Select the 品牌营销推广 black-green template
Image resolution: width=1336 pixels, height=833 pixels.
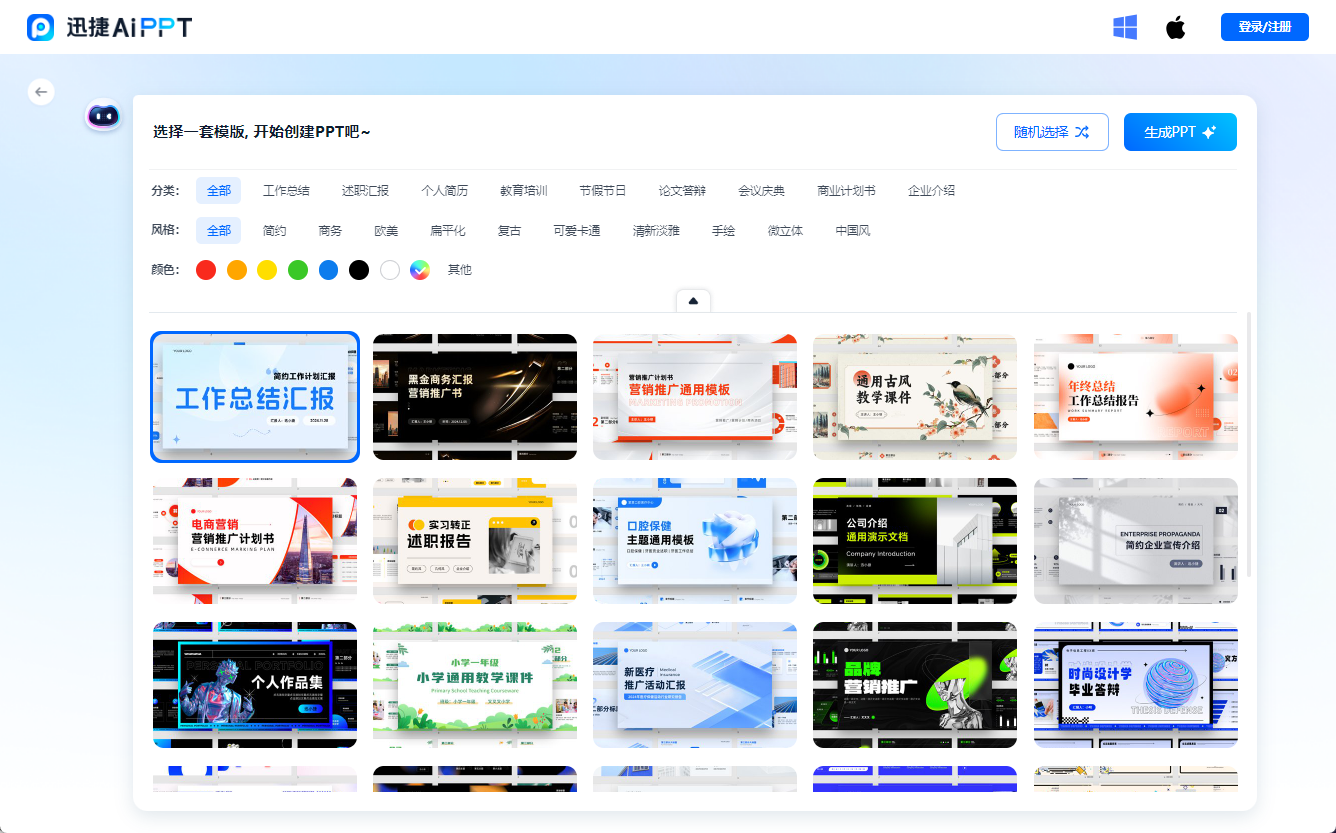[x=915, y=685]
